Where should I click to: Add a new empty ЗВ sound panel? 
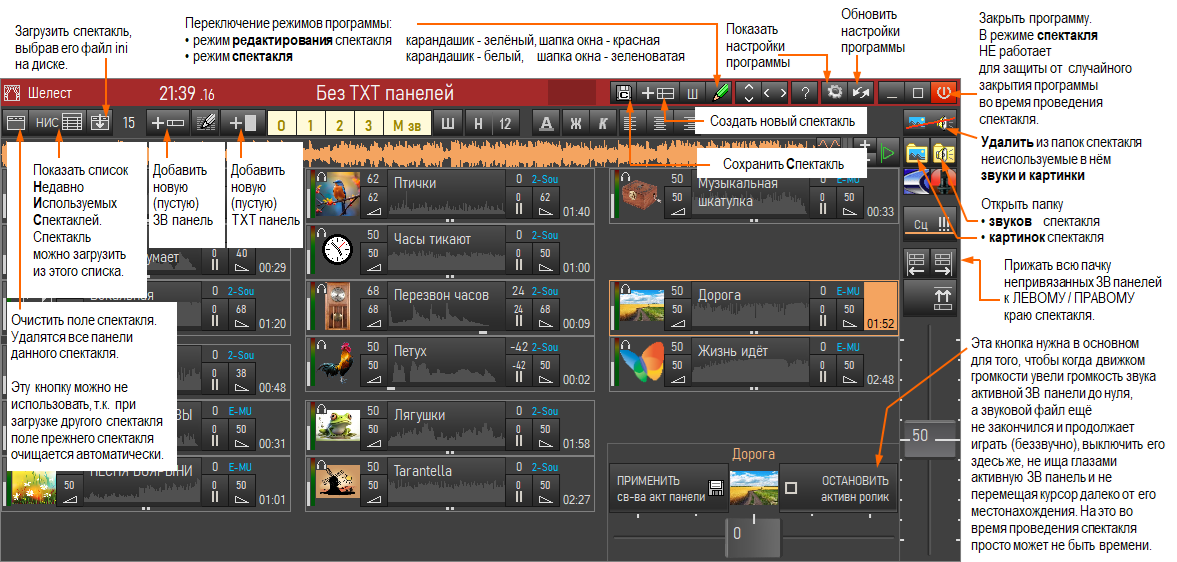(x=167, y=122)
